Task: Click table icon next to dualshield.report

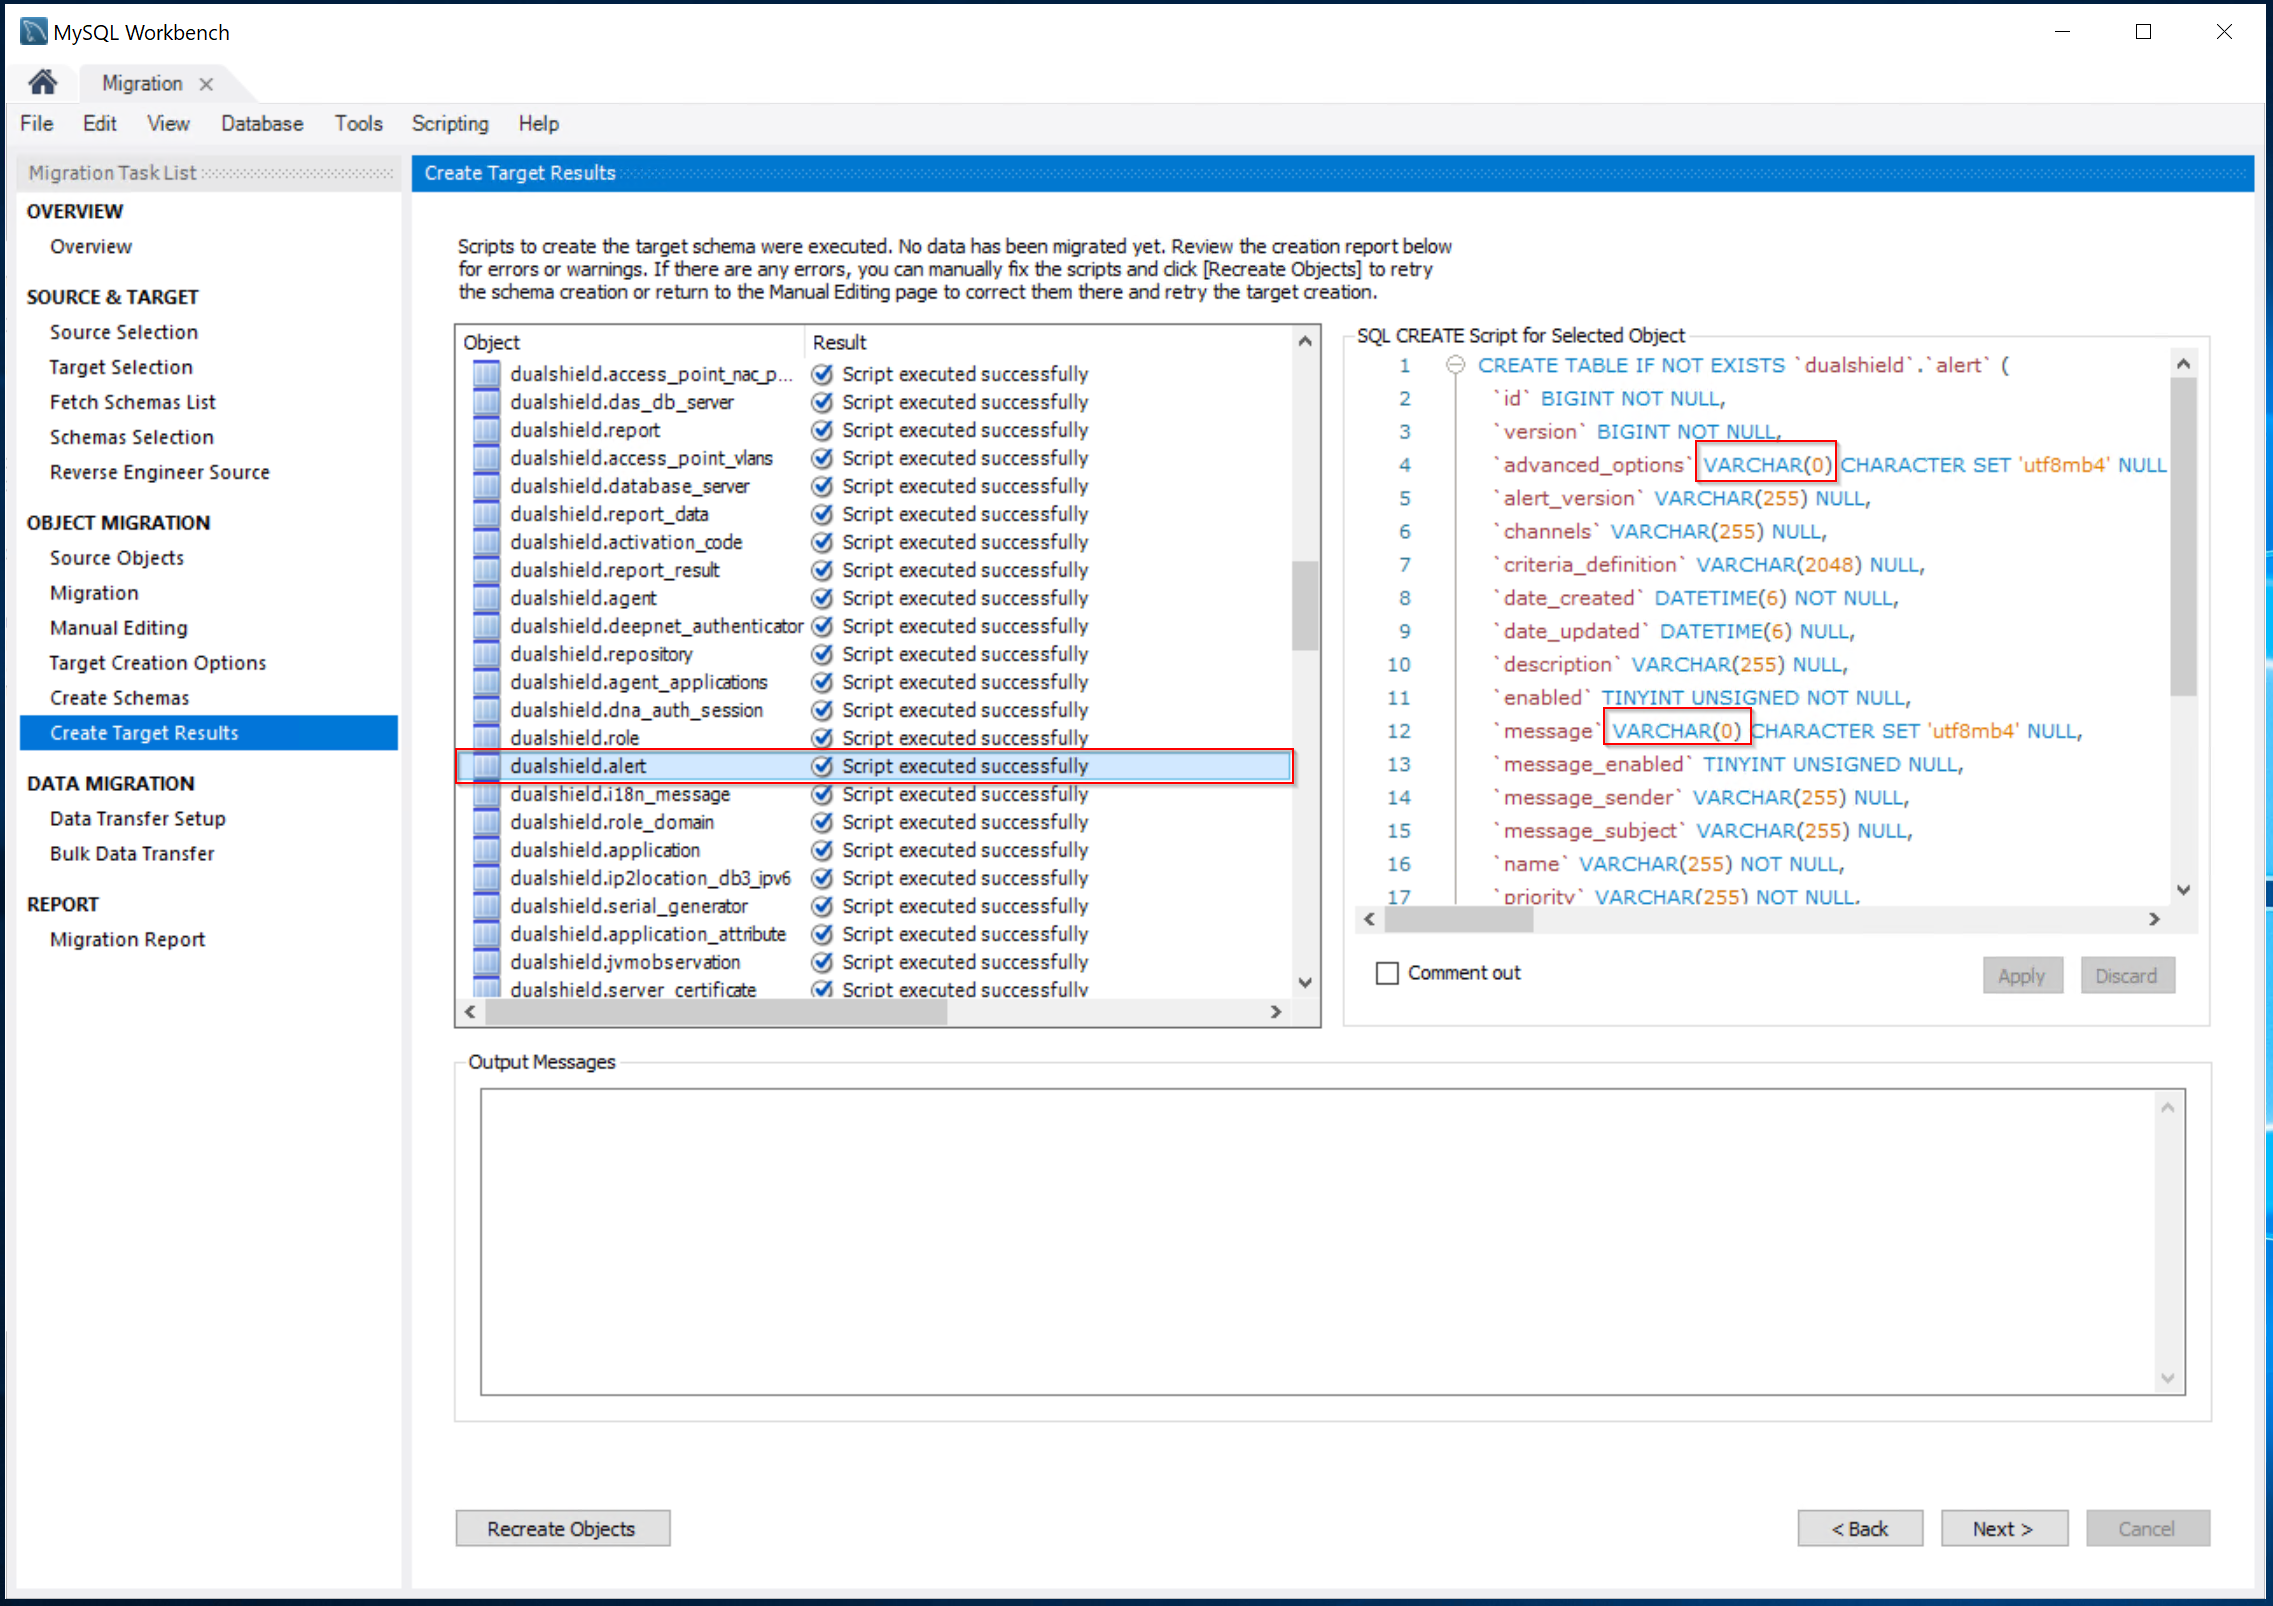Action: pos(486,430)
